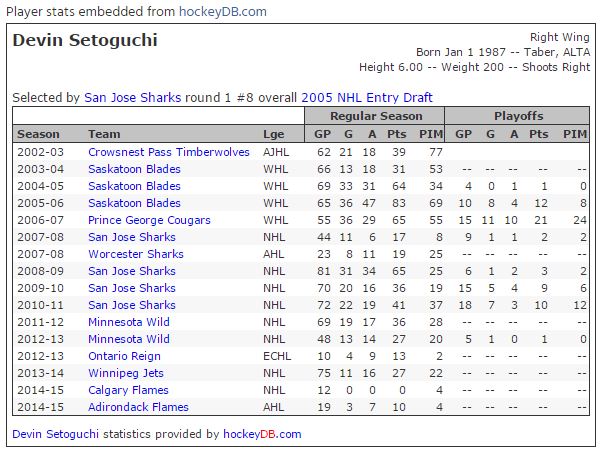
Task: Click San Jose Sharks in the 2010-11 row
Action: point(132,305)
